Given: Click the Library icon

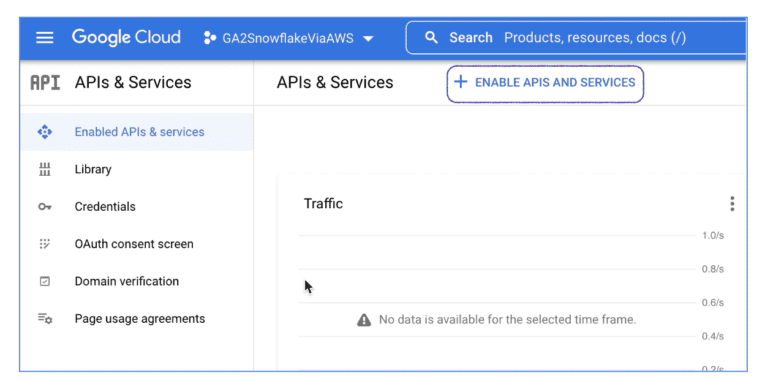Looking at the screenshot, I should tap(45, 169).
